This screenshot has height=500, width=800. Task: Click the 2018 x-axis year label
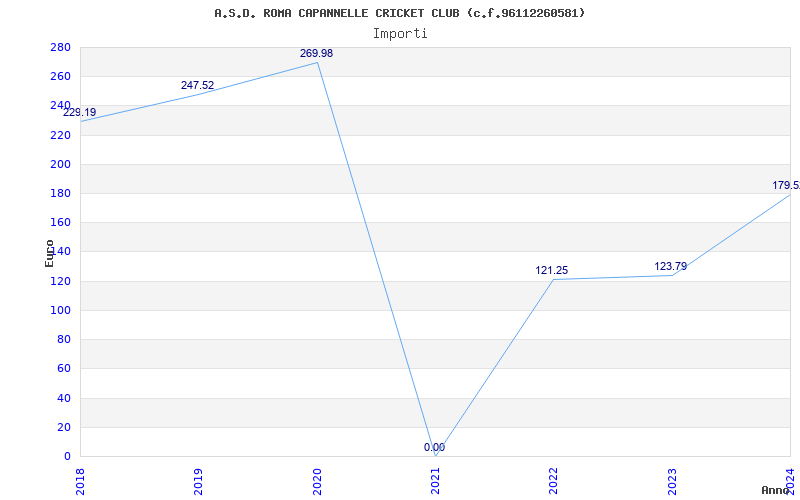pos(80,481)
